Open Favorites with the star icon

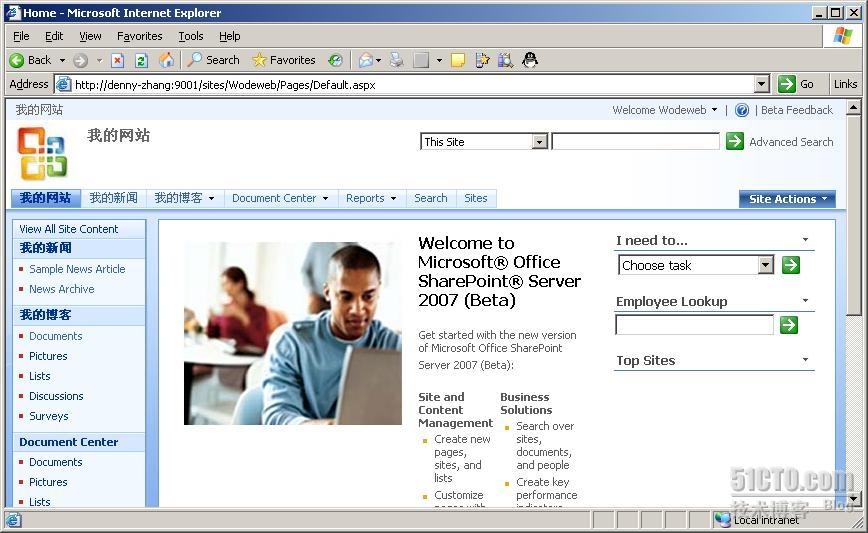pyautogui.click(x=283, y=60)
